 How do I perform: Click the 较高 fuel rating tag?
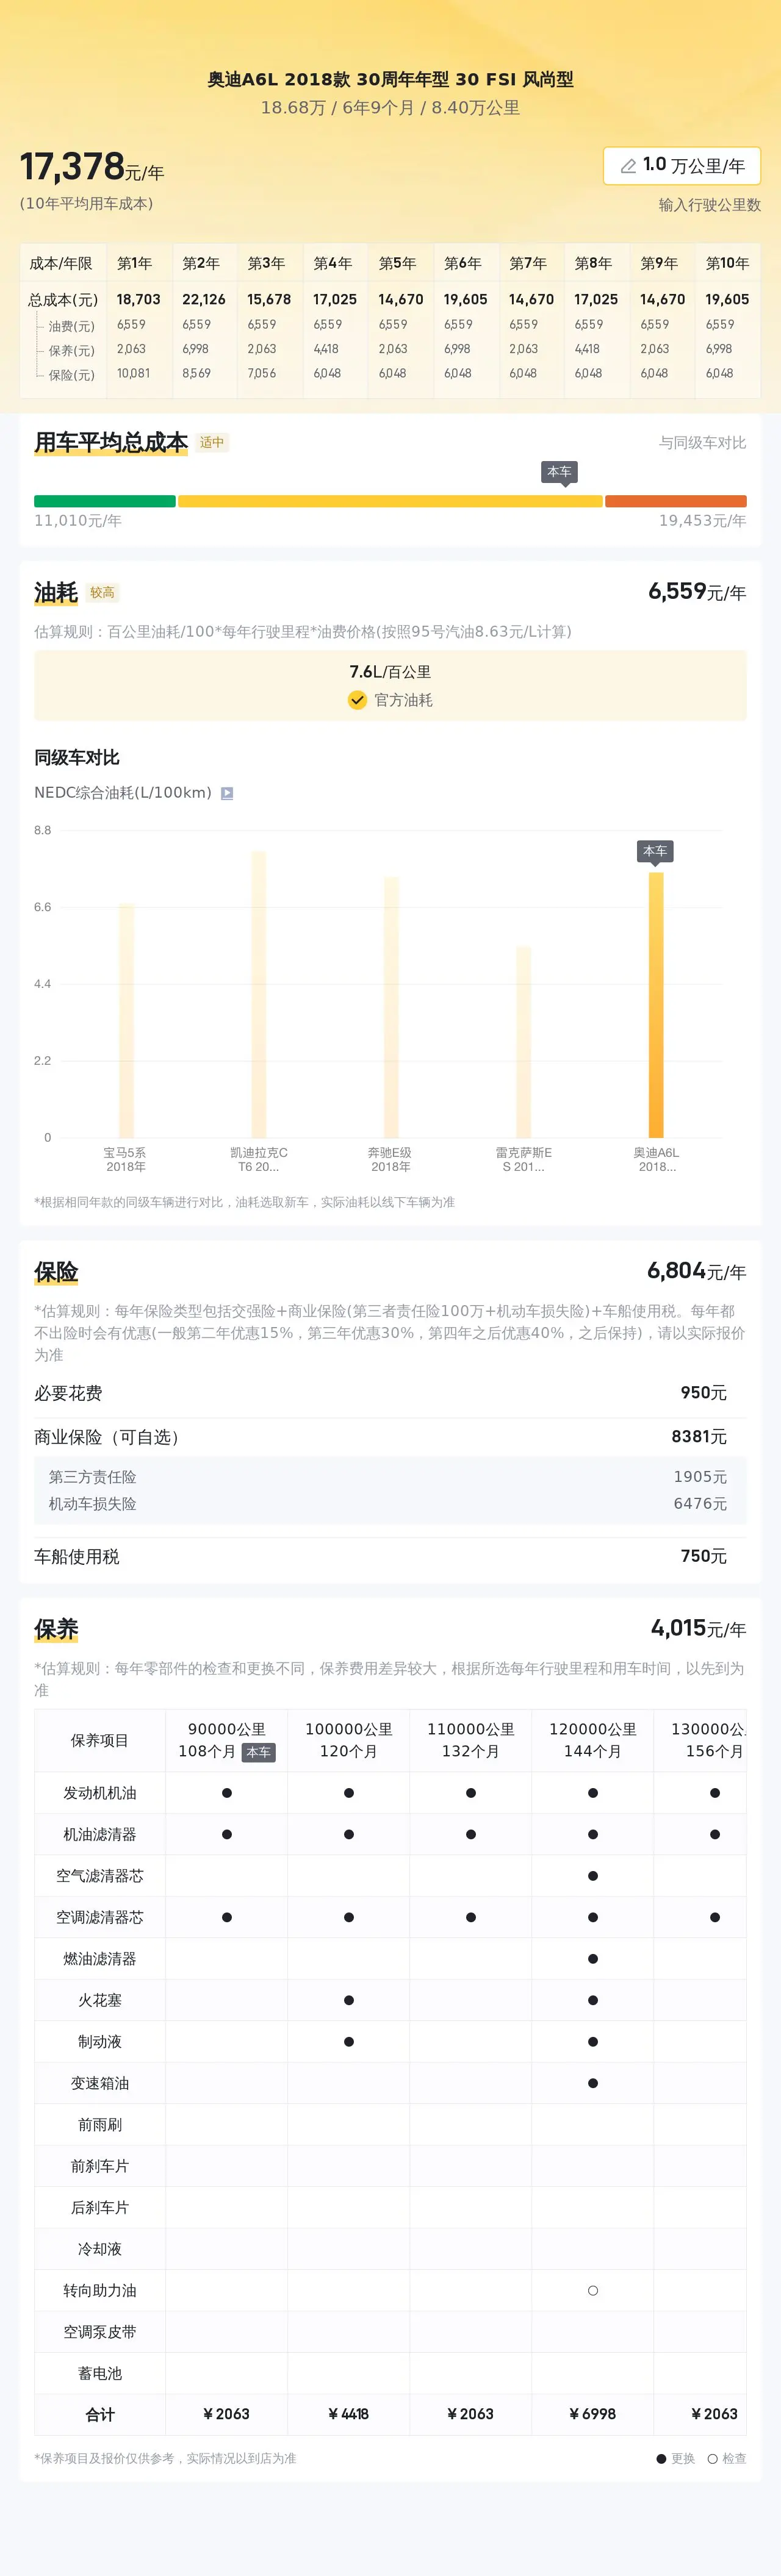click(102, 592)
